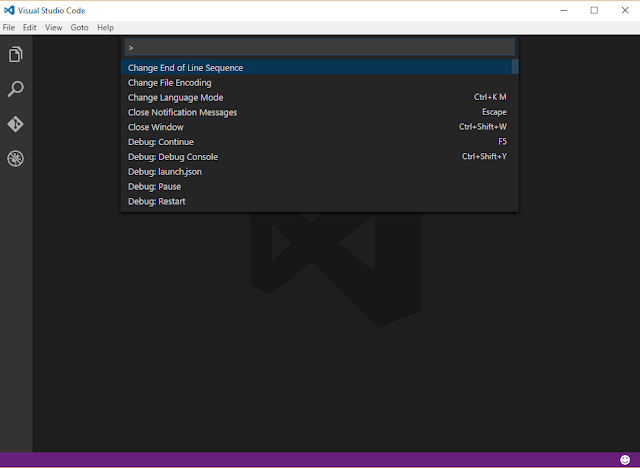
Task: Click the command list scrollbar thumb
Action: [515, 67]
